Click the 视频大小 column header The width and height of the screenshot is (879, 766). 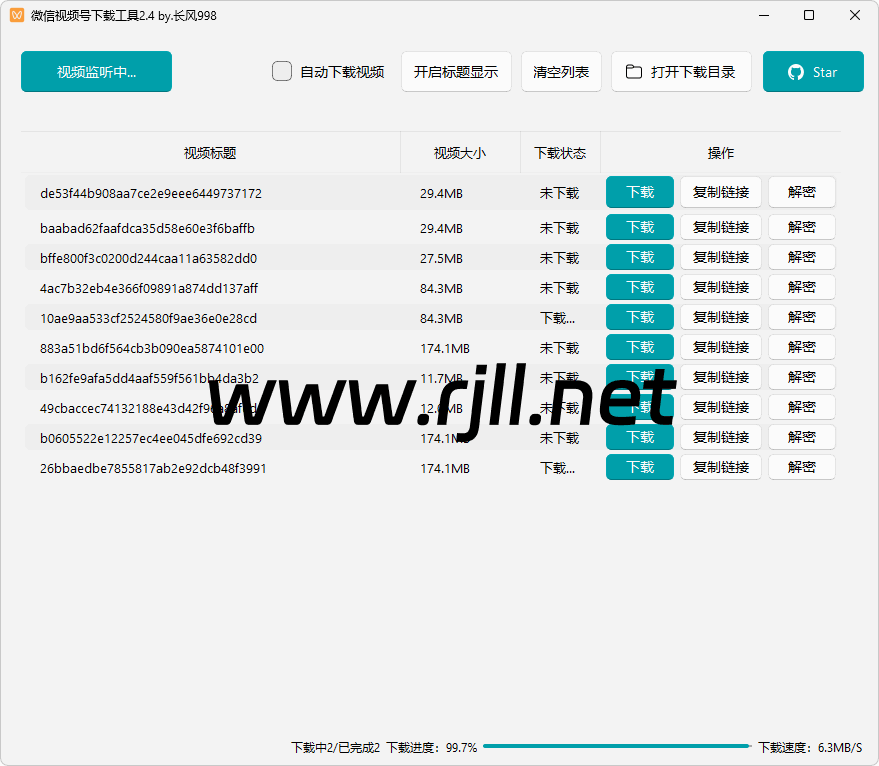coord(460,153)
